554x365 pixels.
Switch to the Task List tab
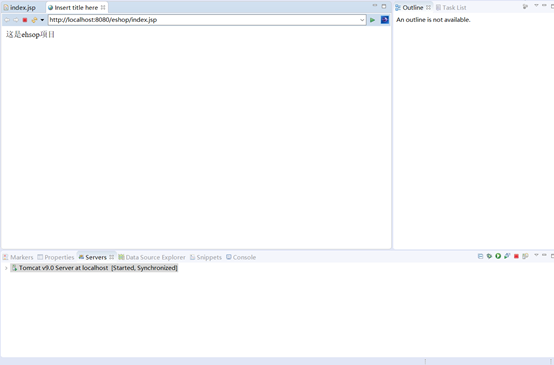(451, 7)
